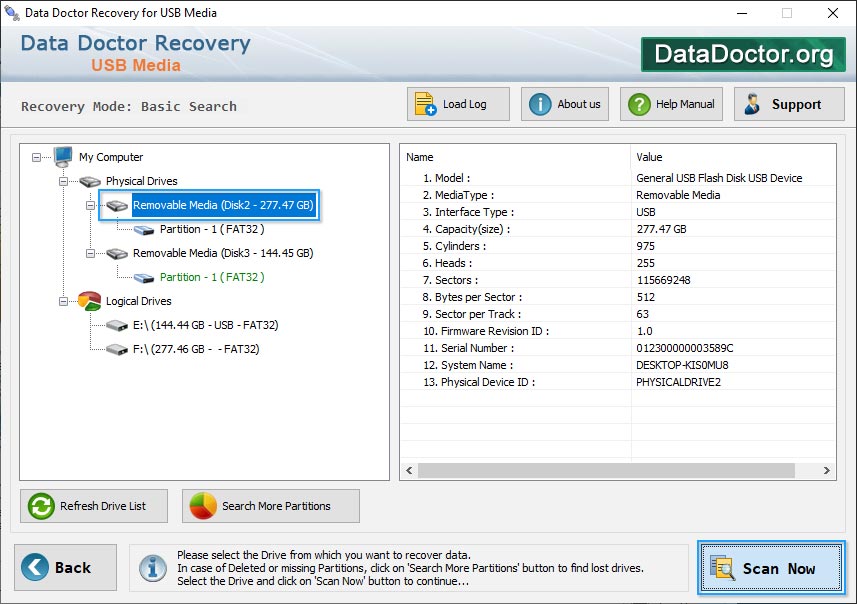Click the Logical Drives pie chart icon

tap(90, 301)
